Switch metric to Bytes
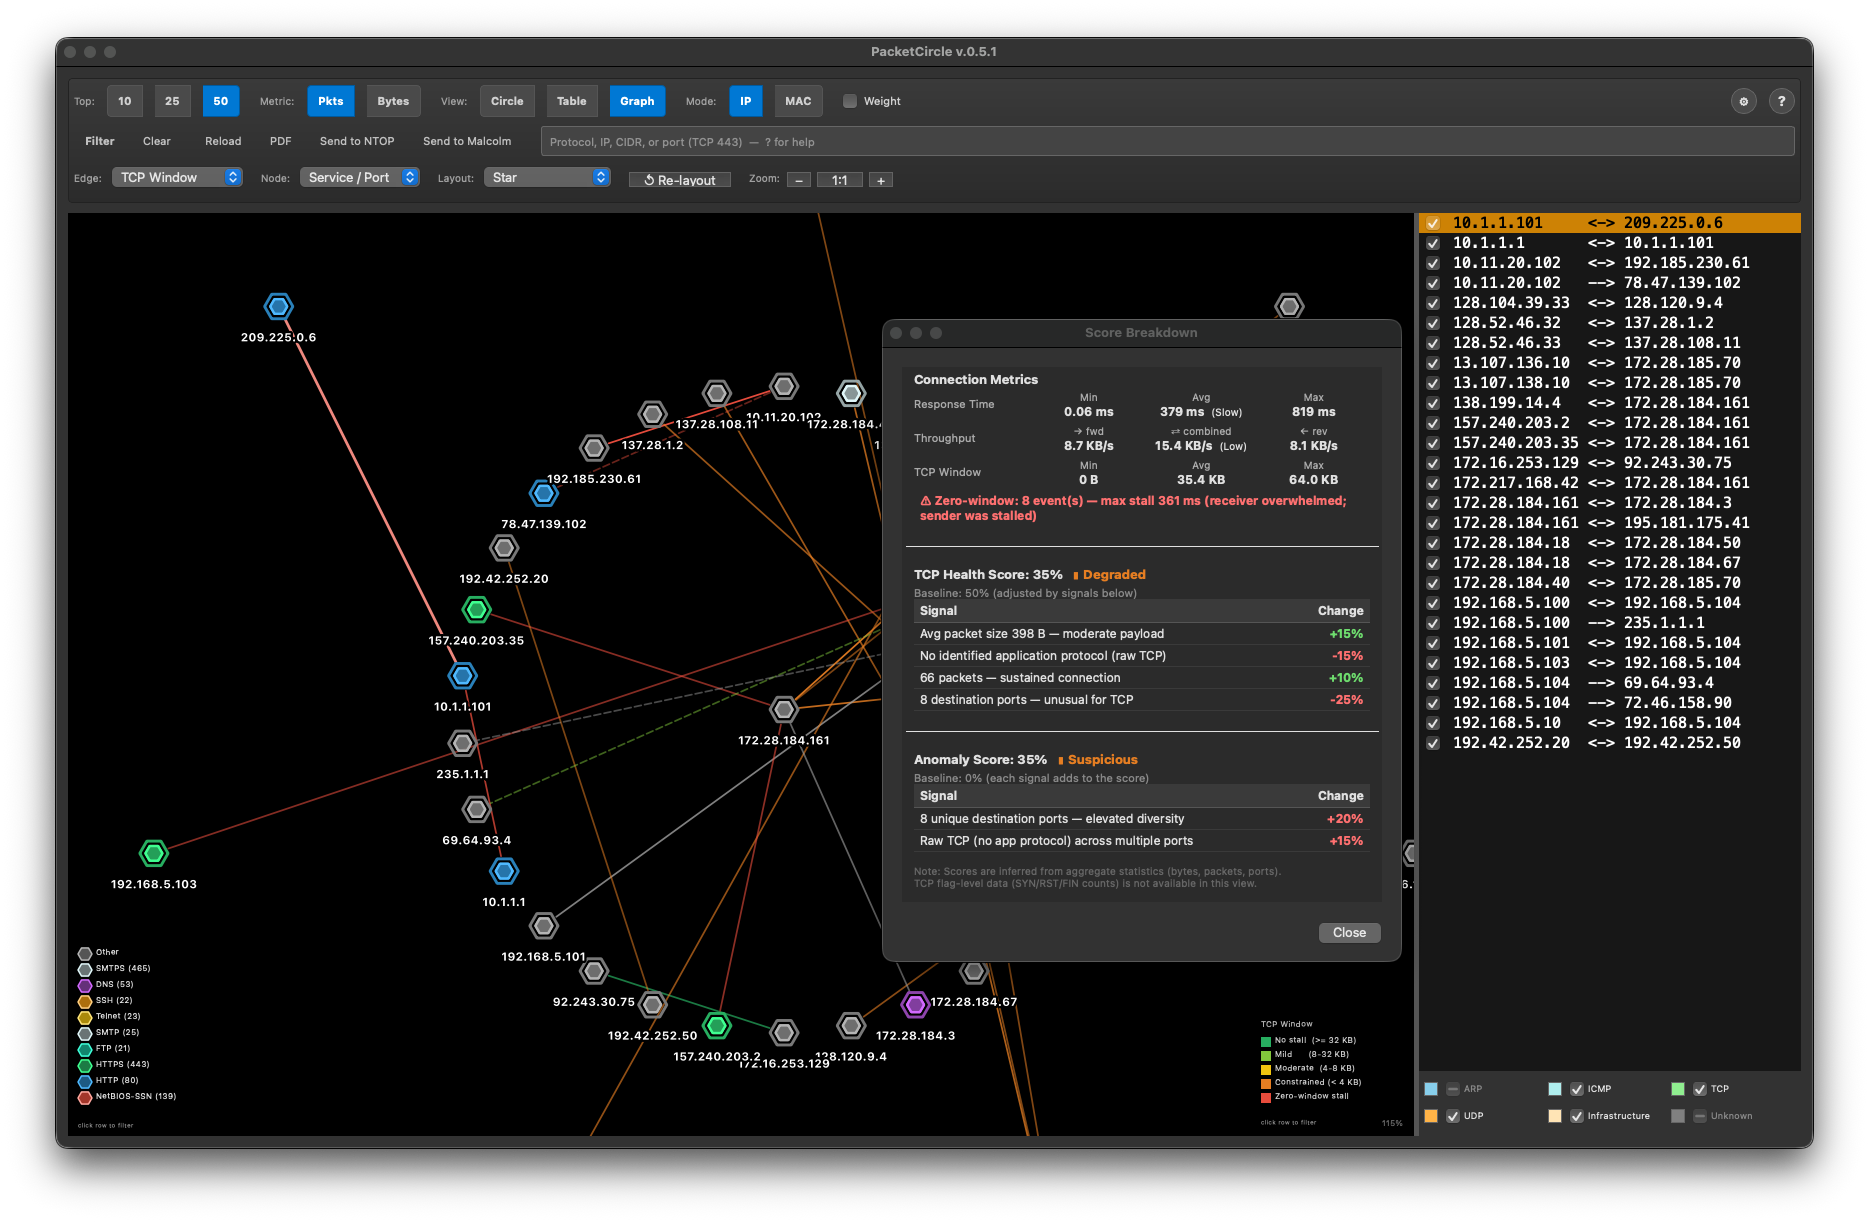Viewport: 1869px width, 1222px height. pyautogui.click(x=393, y=101)
